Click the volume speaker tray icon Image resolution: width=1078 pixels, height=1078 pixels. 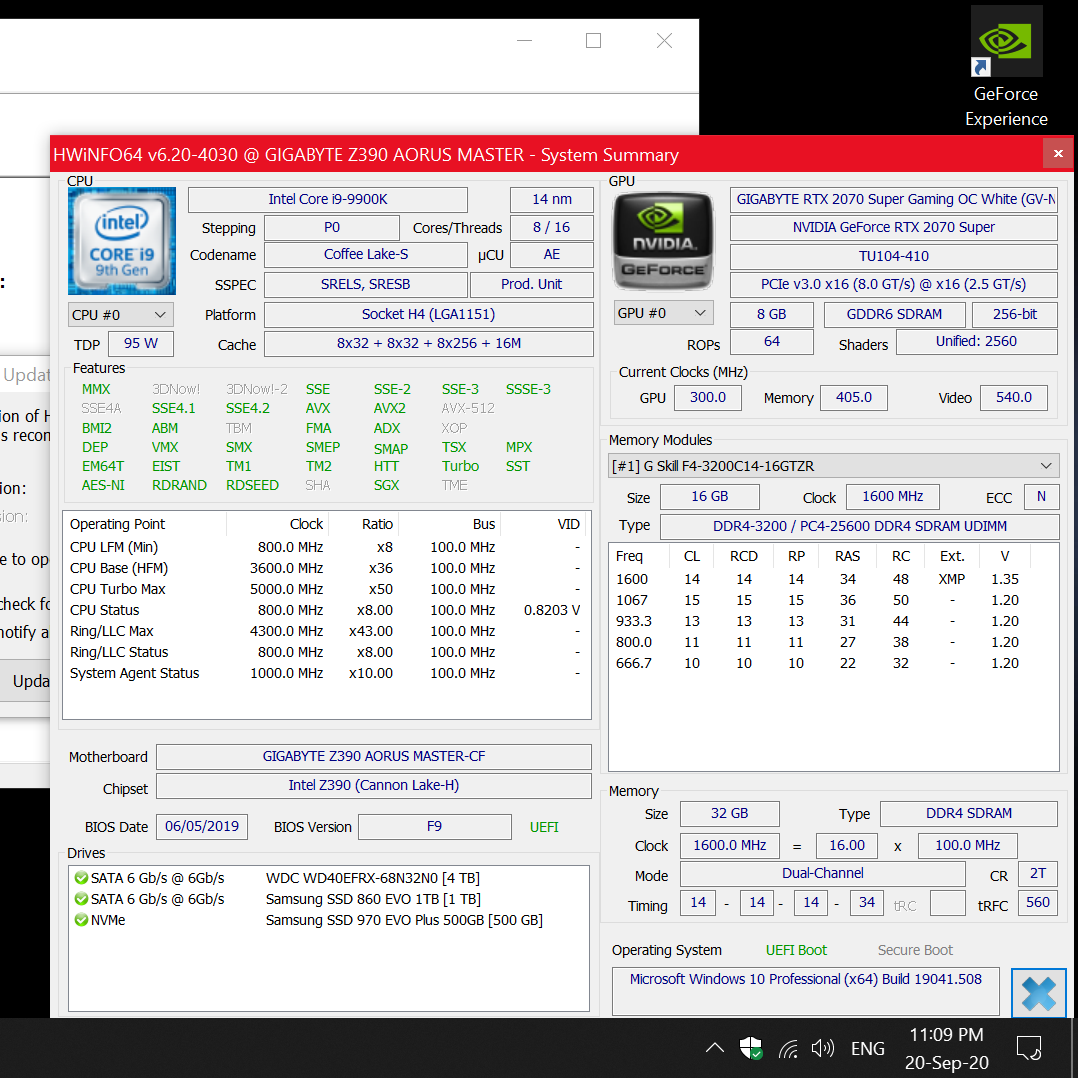(822, 1048)
